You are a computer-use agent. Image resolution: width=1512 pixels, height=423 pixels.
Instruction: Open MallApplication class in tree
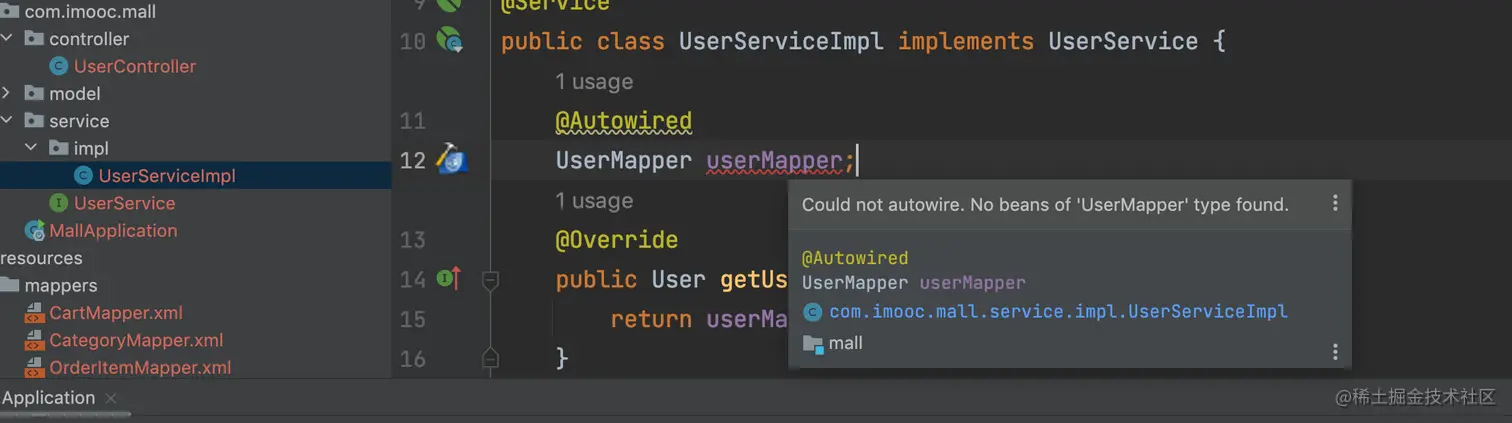point(113,230)
